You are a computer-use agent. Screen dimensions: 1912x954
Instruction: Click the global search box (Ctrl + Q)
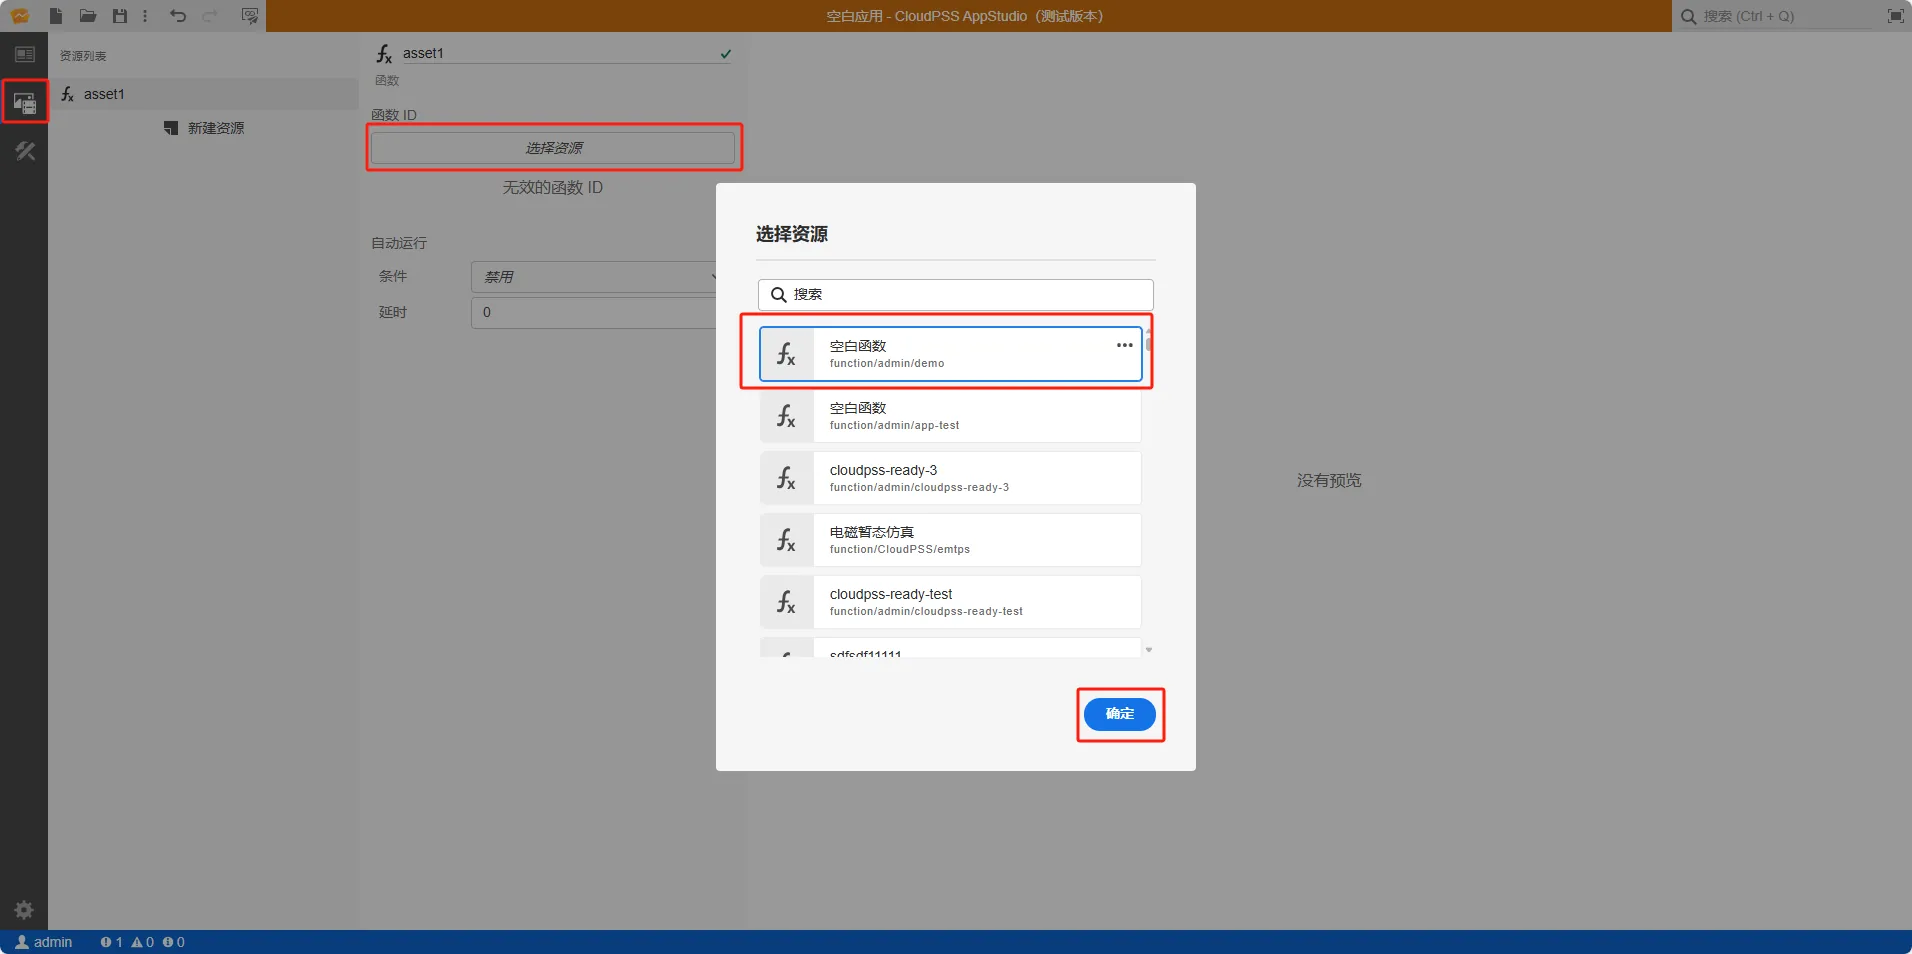coord(1775,16)
